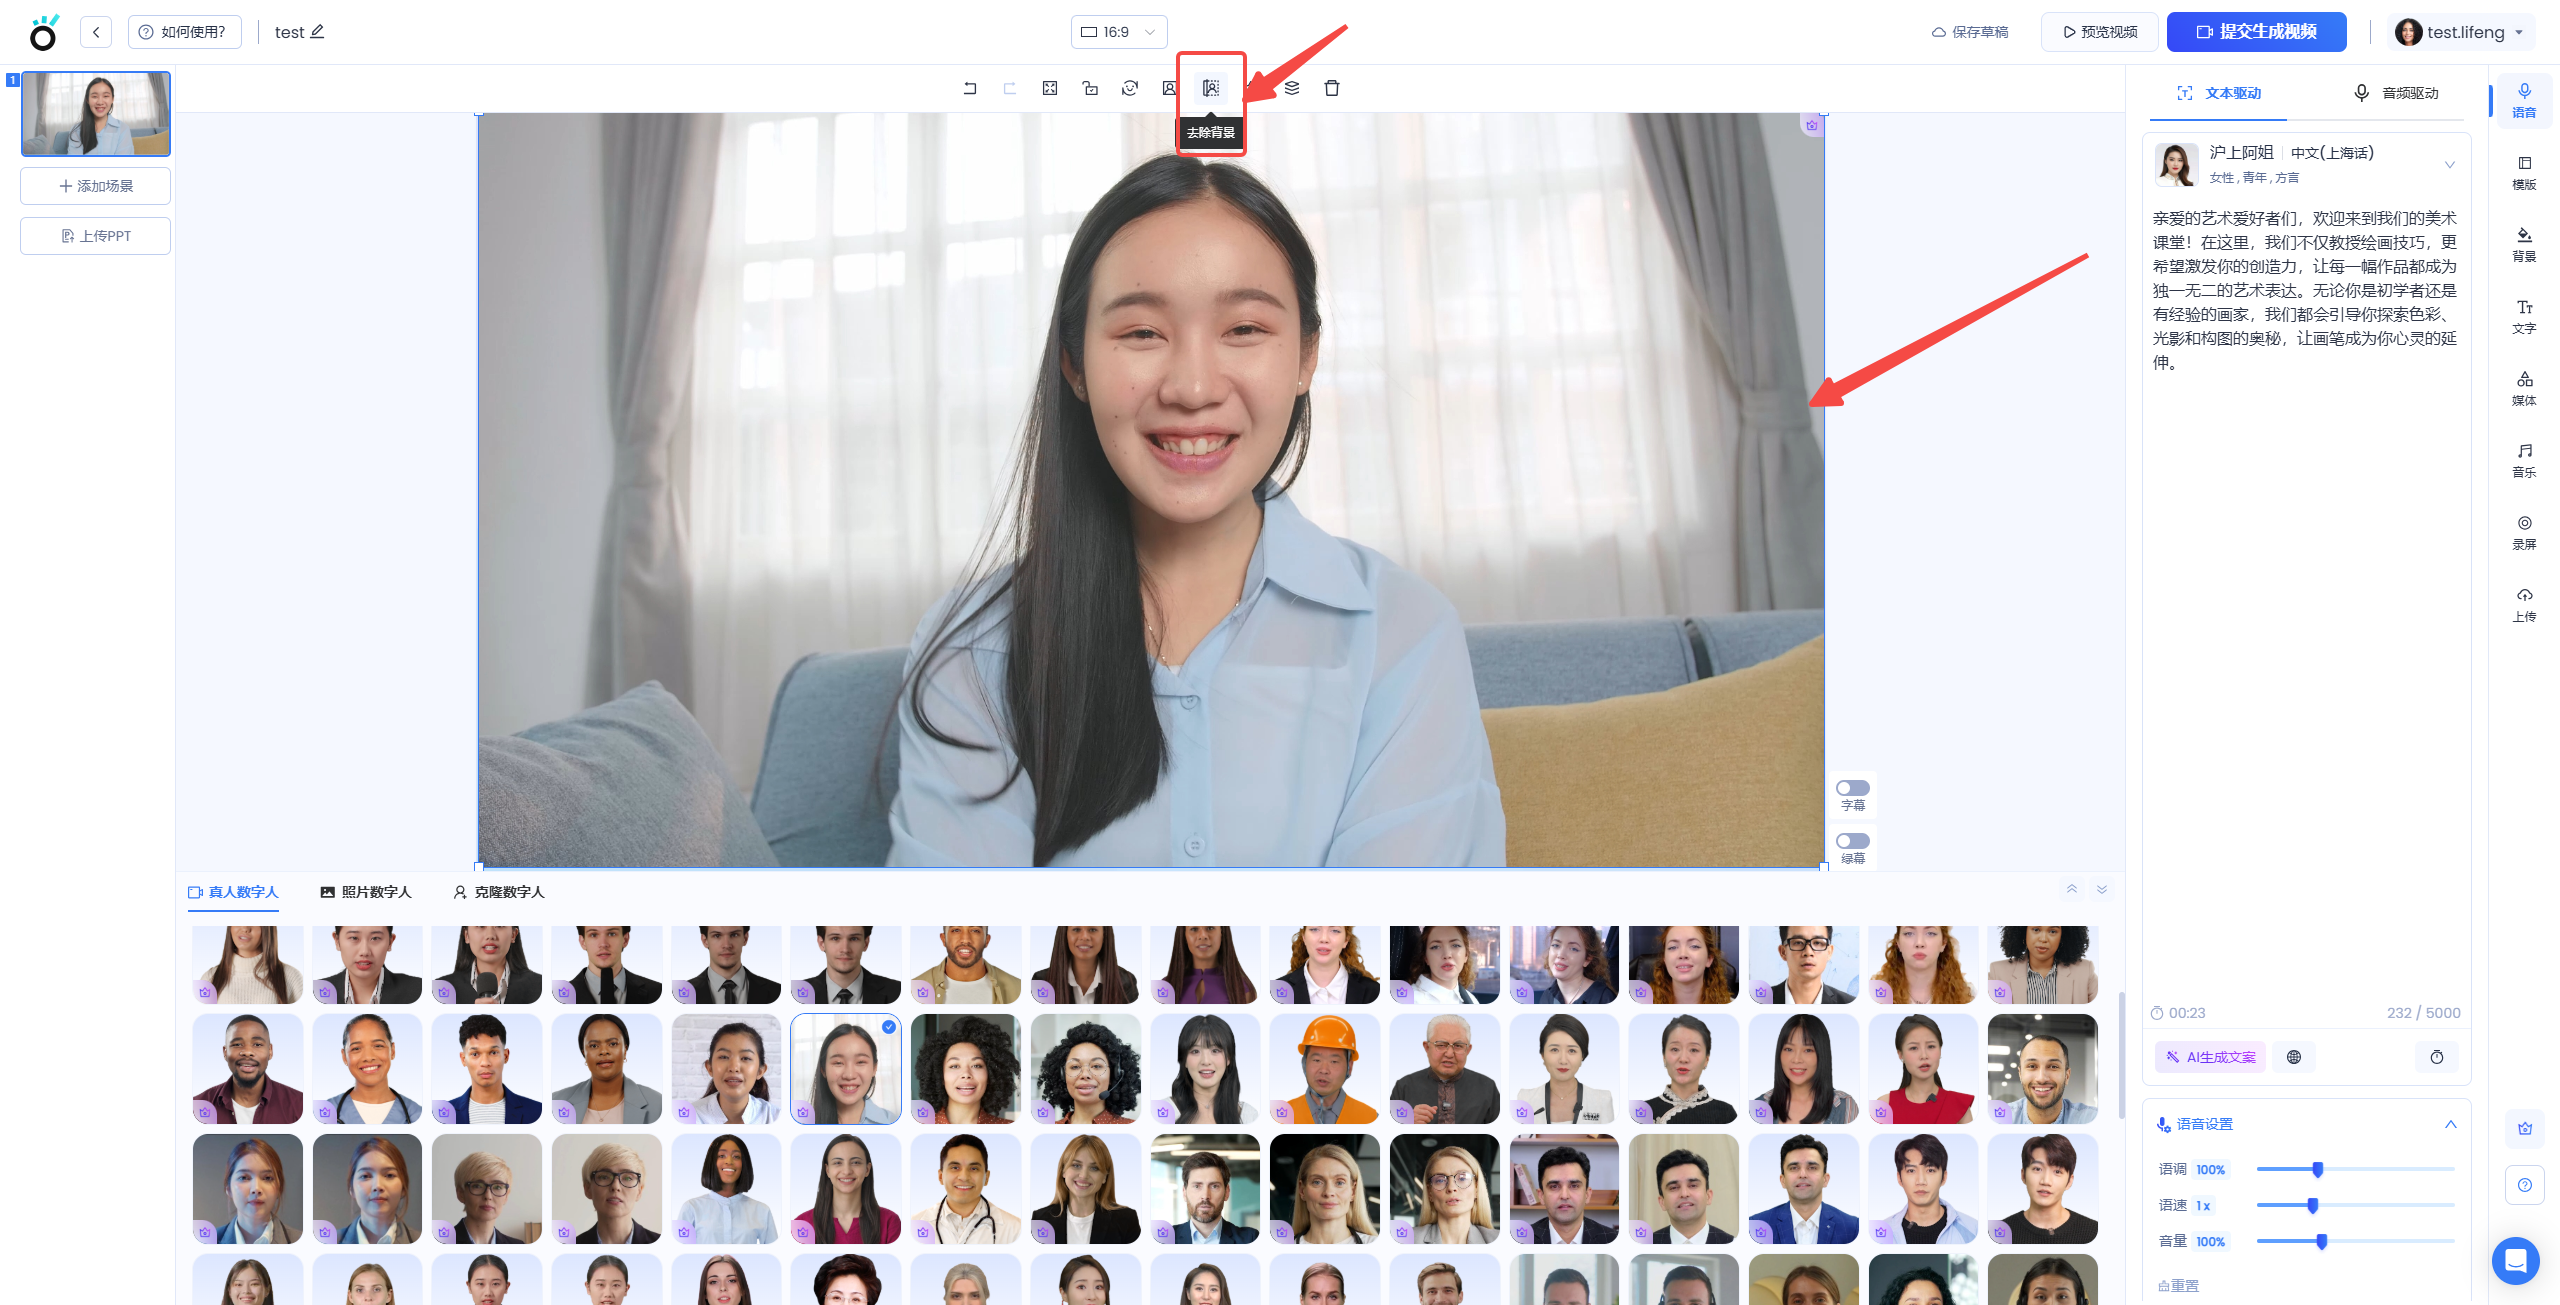Click the unlock padlock toolbar icon
The width and height of the screenshot is (2560, 1305).
click(1090, 88)
